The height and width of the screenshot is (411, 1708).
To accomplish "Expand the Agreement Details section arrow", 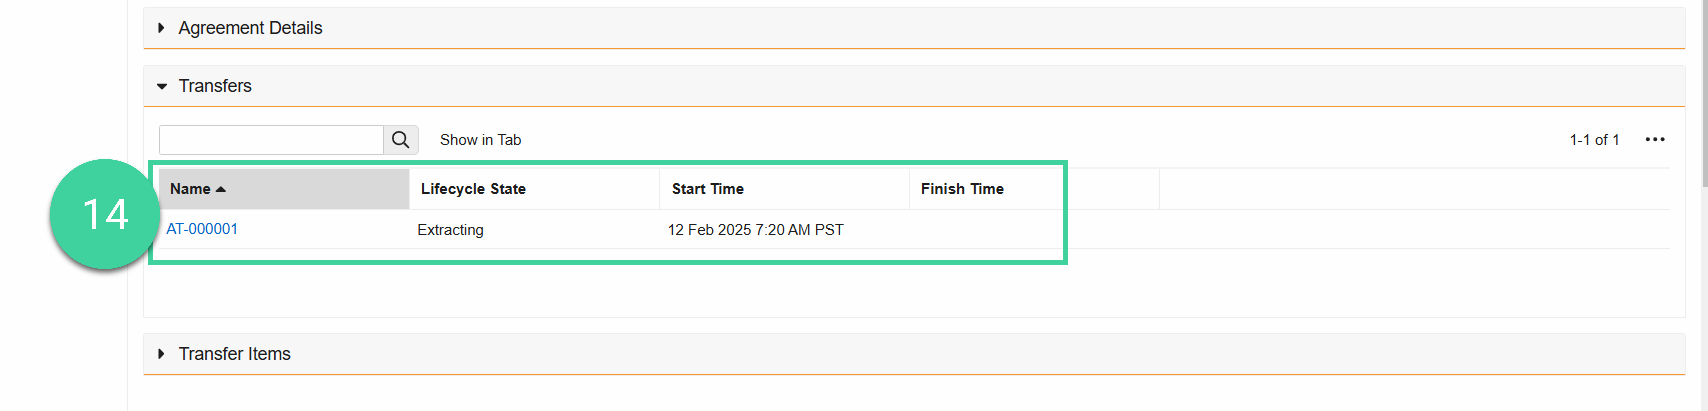I will [161, 28].
